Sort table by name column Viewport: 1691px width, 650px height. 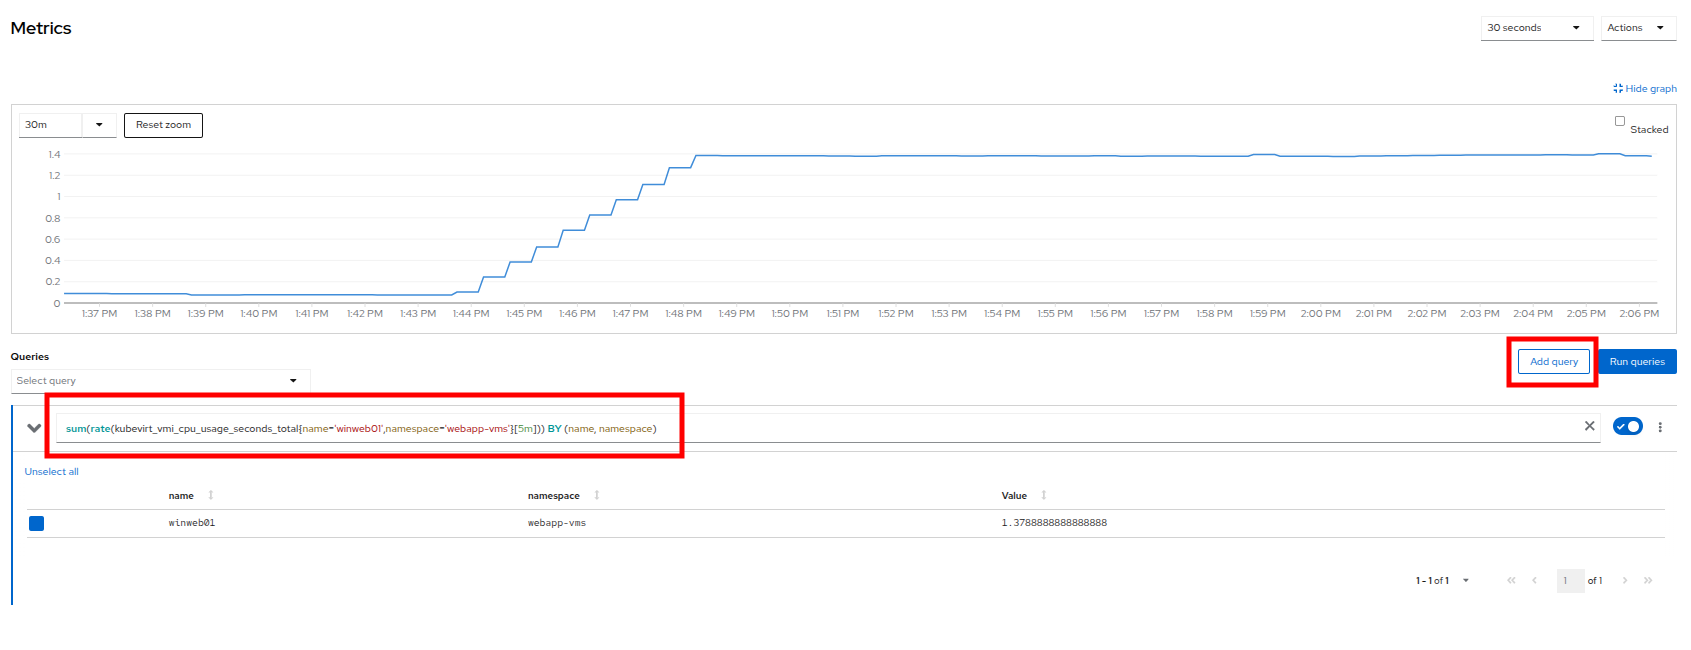[x=191, y=496]
